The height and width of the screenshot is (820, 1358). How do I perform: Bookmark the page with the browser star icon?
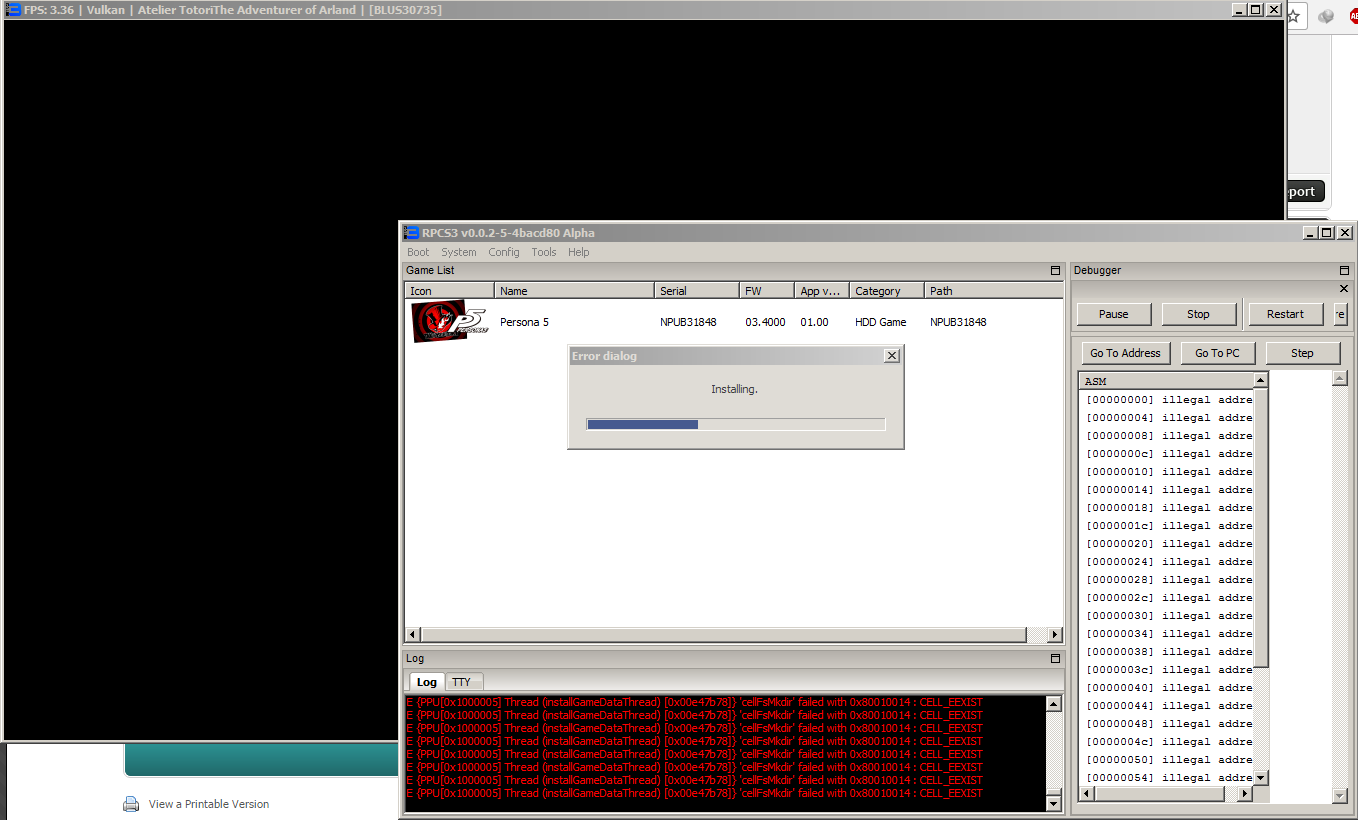(1293, 16)
